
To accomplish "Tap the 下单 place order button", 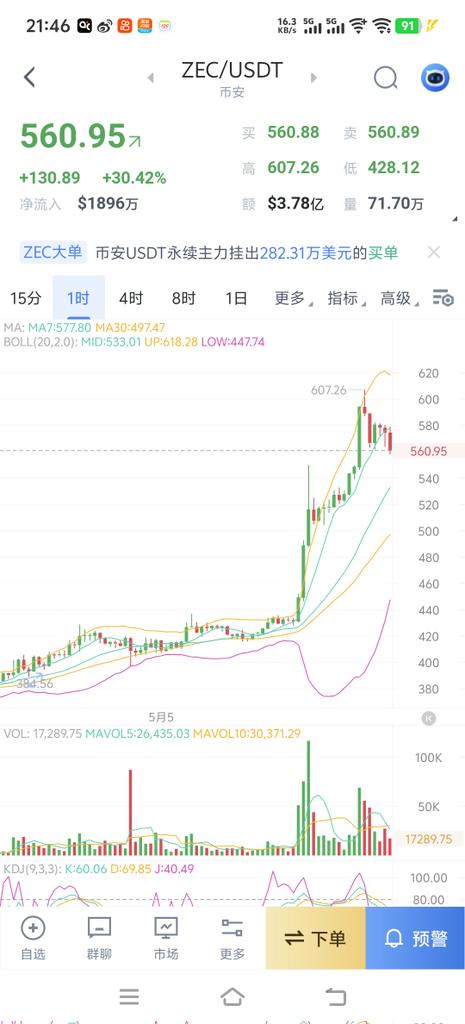I will click(x=315, y=938).
